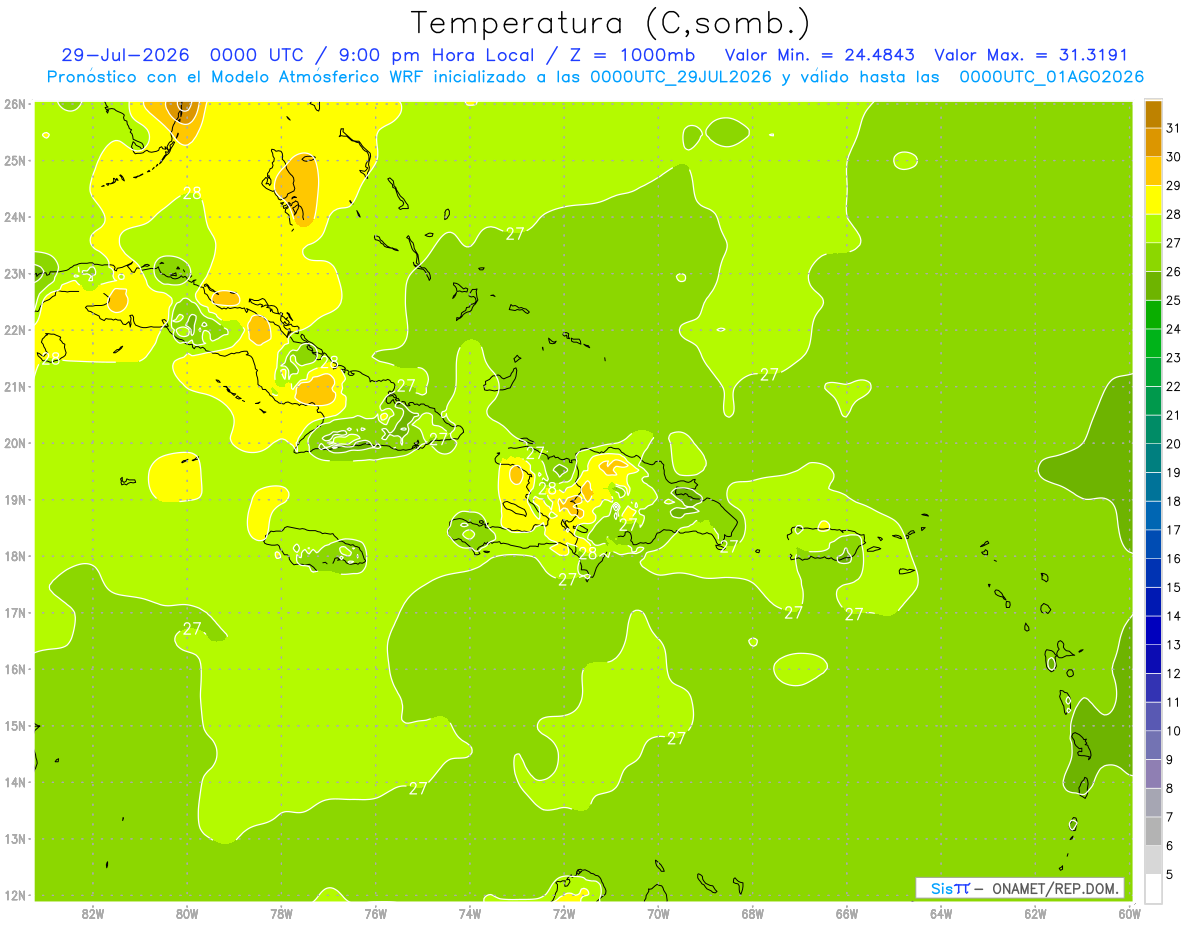Click the legend value label "17"

coord(1173,529)
